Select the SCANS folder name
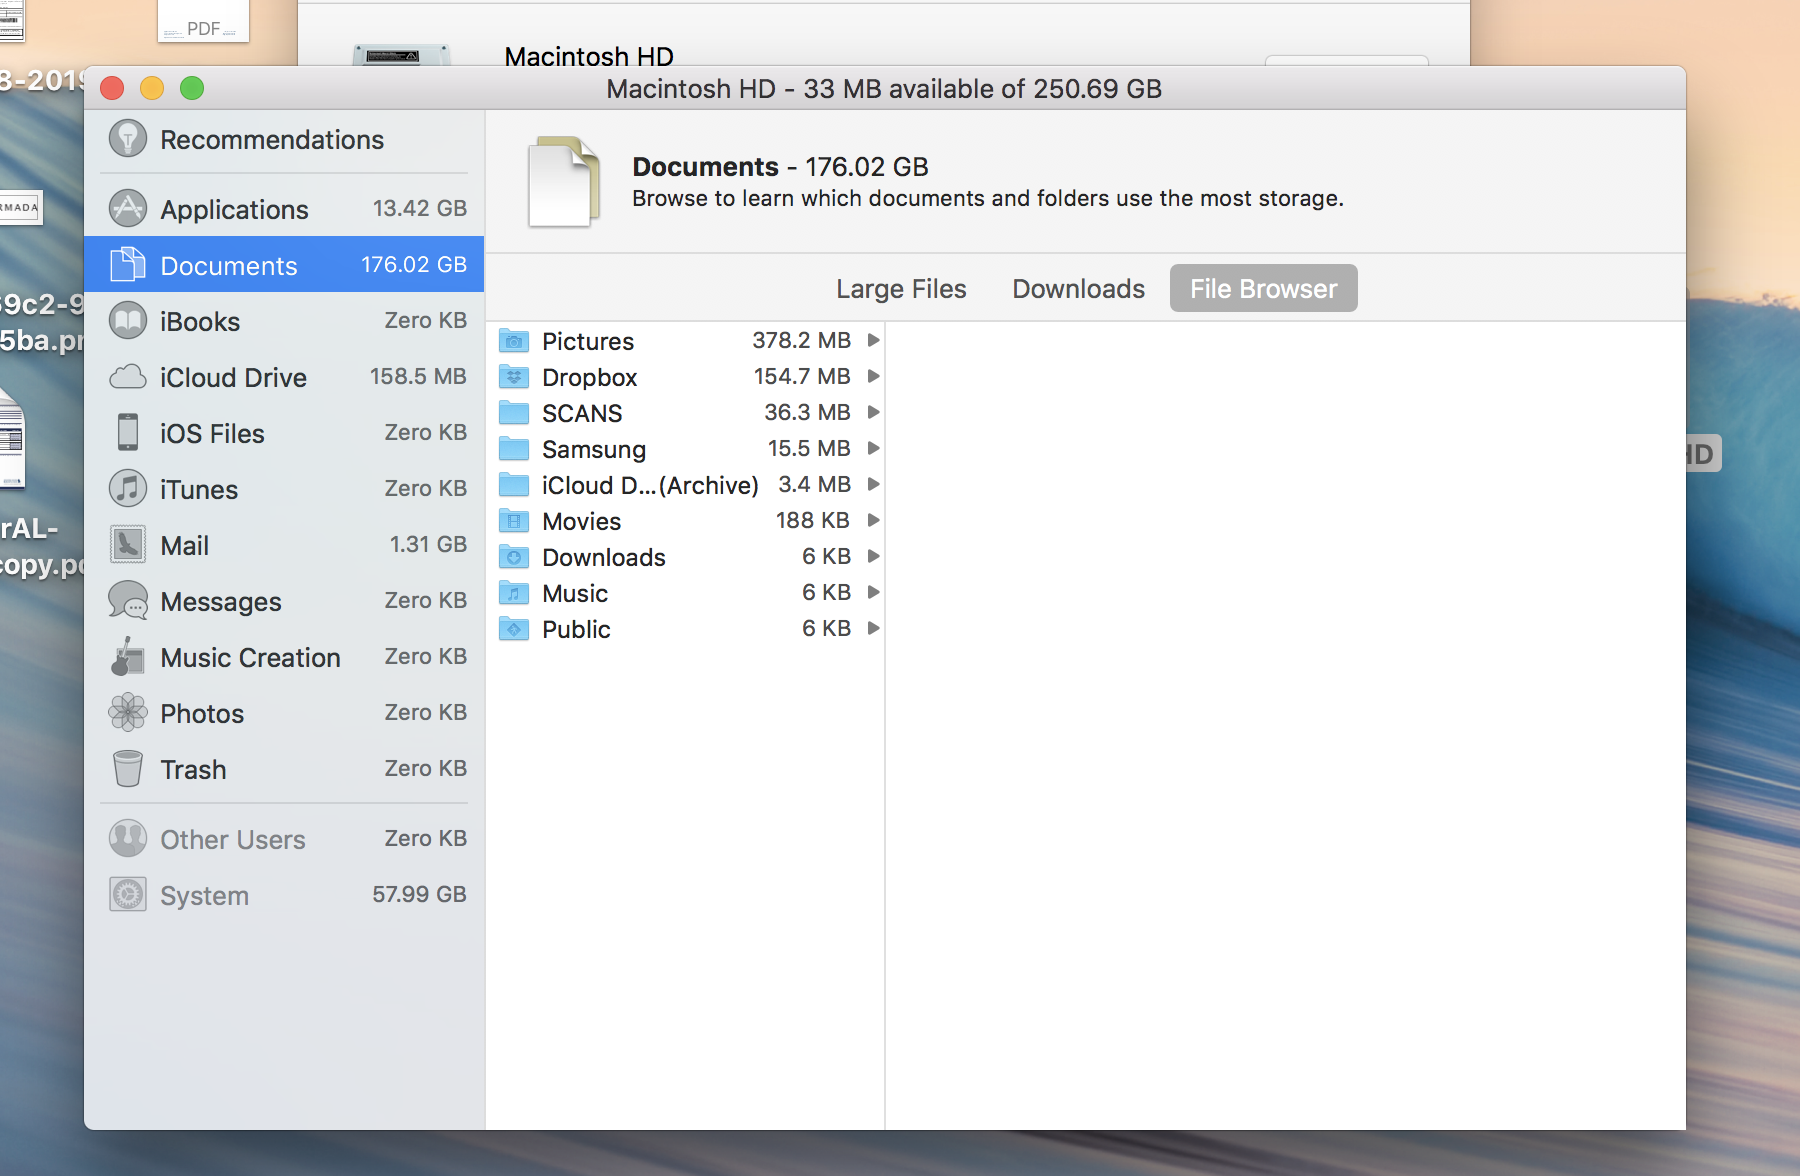The height and width of the screenshot is (1176, 1800). [582, 413]
